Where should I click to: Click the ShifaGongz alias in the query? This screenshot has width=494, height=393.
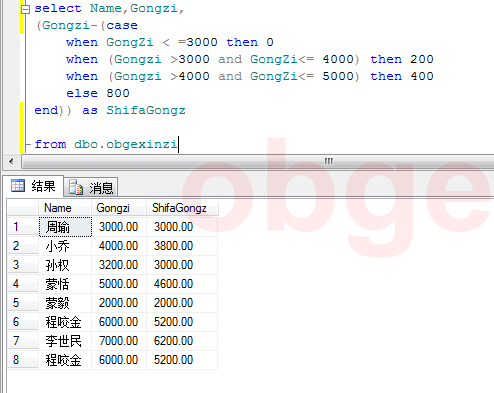click(146, 110)
